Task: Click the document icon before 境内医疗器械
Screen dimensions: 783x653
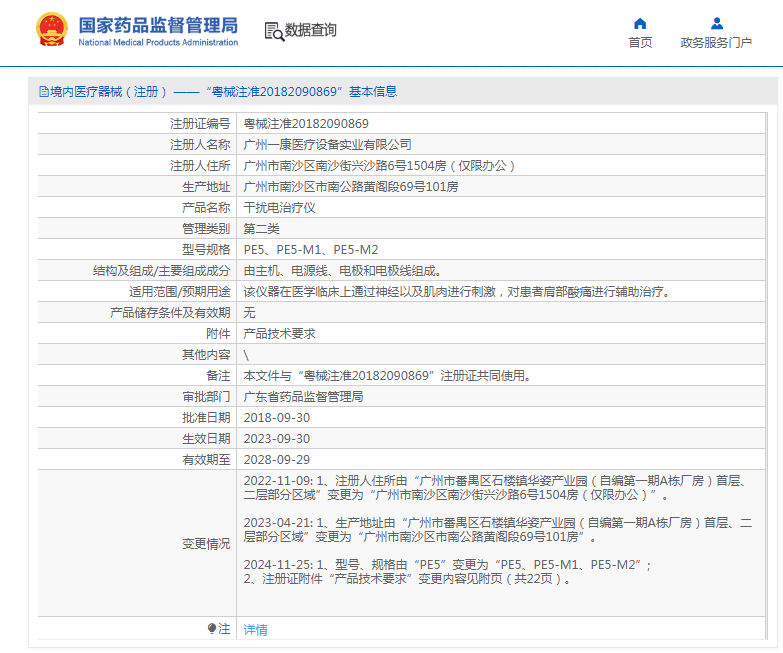Action: [43, 92]
